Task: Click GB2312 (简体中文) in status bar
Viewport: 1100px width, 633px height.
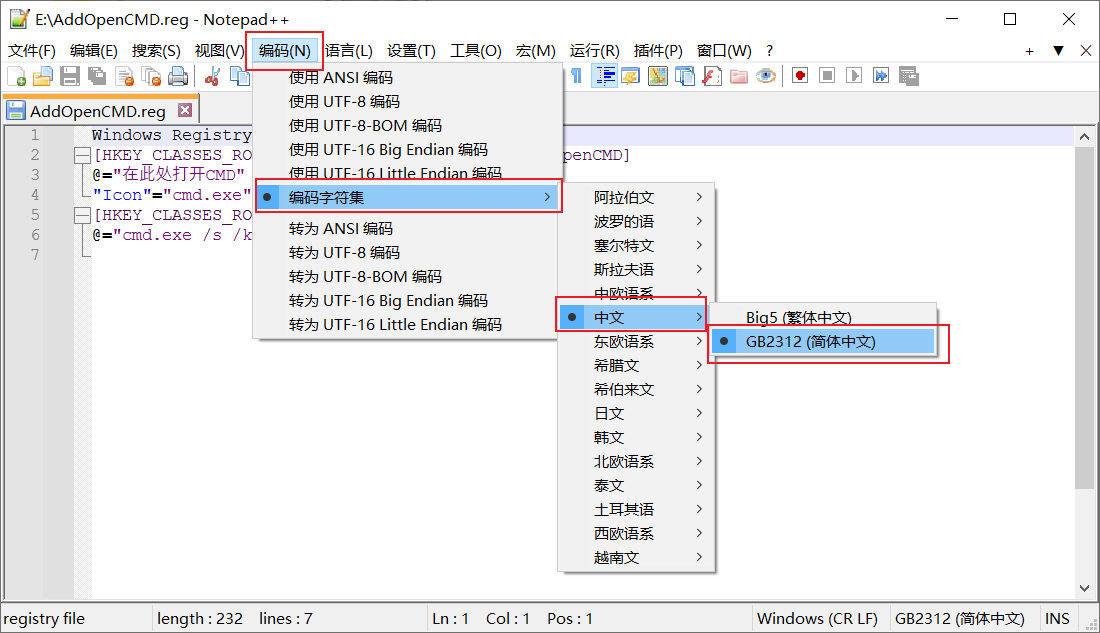Action: point(959,618)
